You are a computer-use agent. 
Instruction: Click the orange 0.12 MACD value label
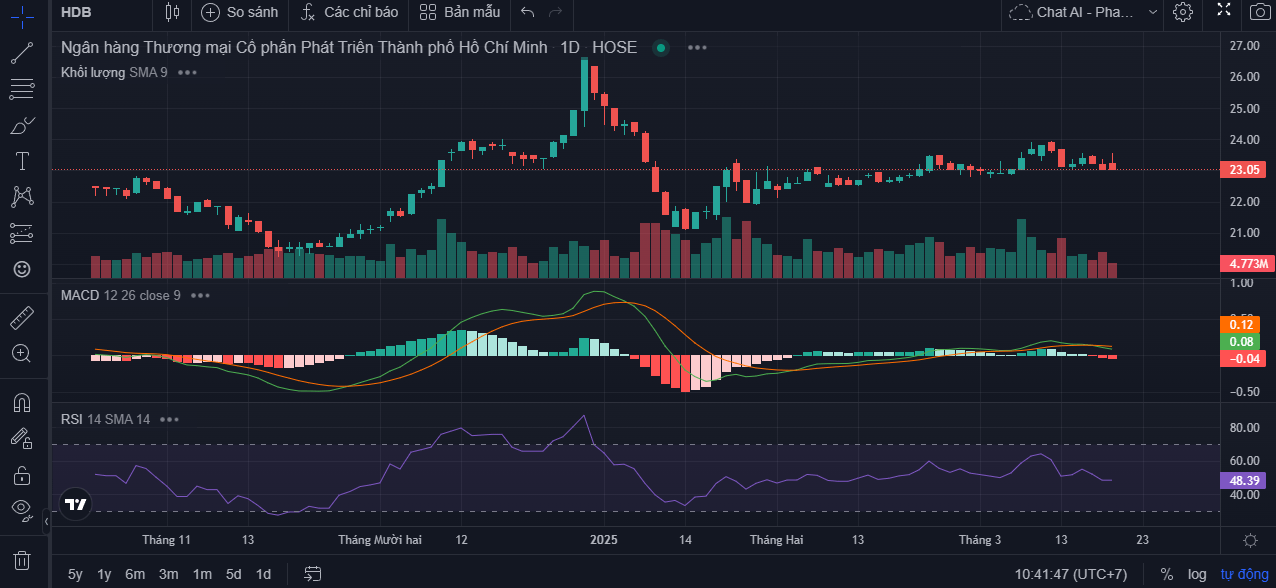pyautogui.click(x=1241, y=324)
